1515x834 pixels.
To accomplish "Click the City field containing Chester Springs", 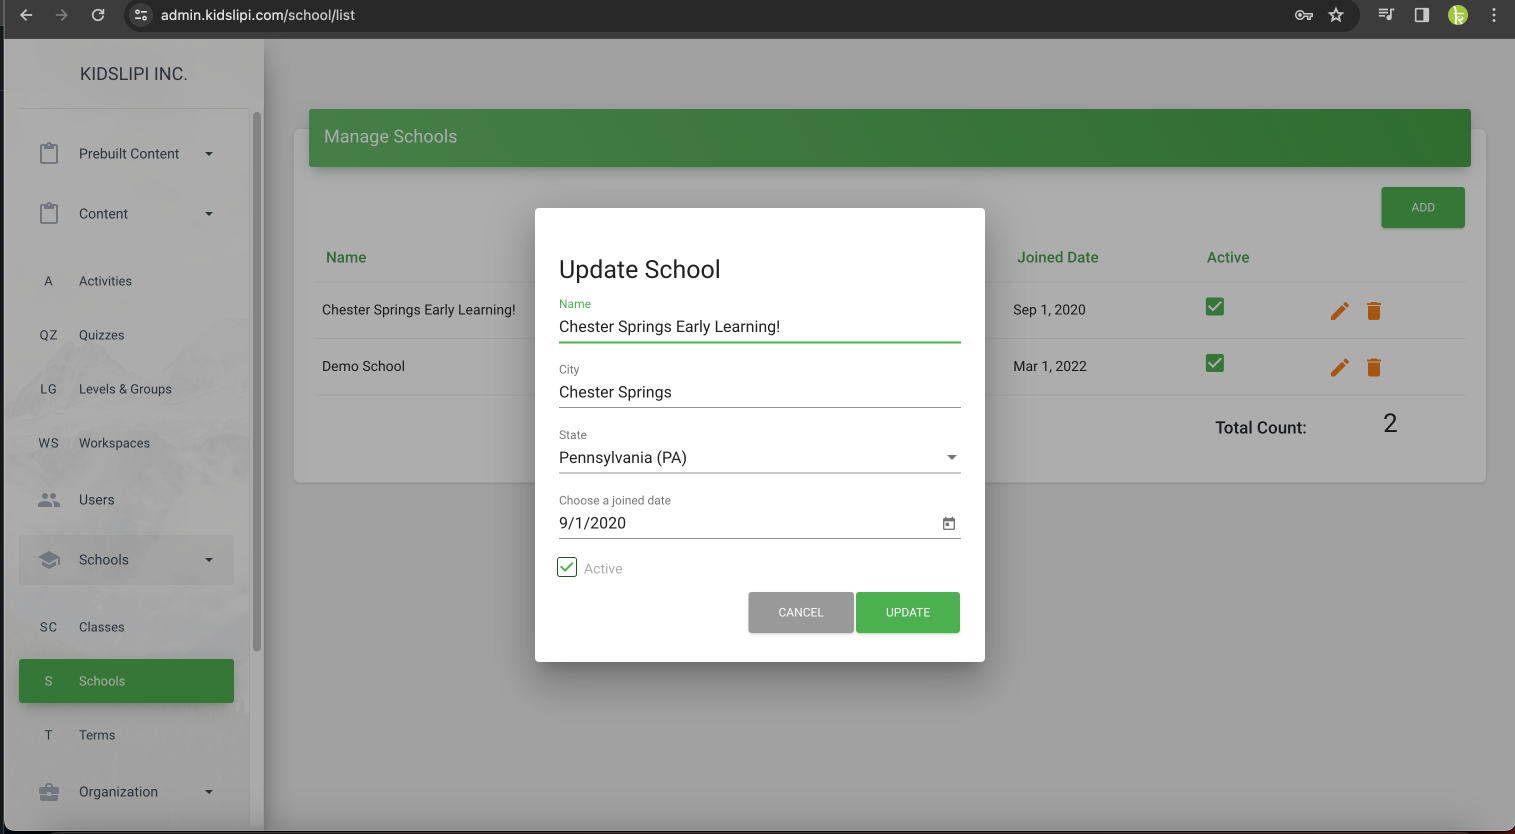I will (758, 392).
